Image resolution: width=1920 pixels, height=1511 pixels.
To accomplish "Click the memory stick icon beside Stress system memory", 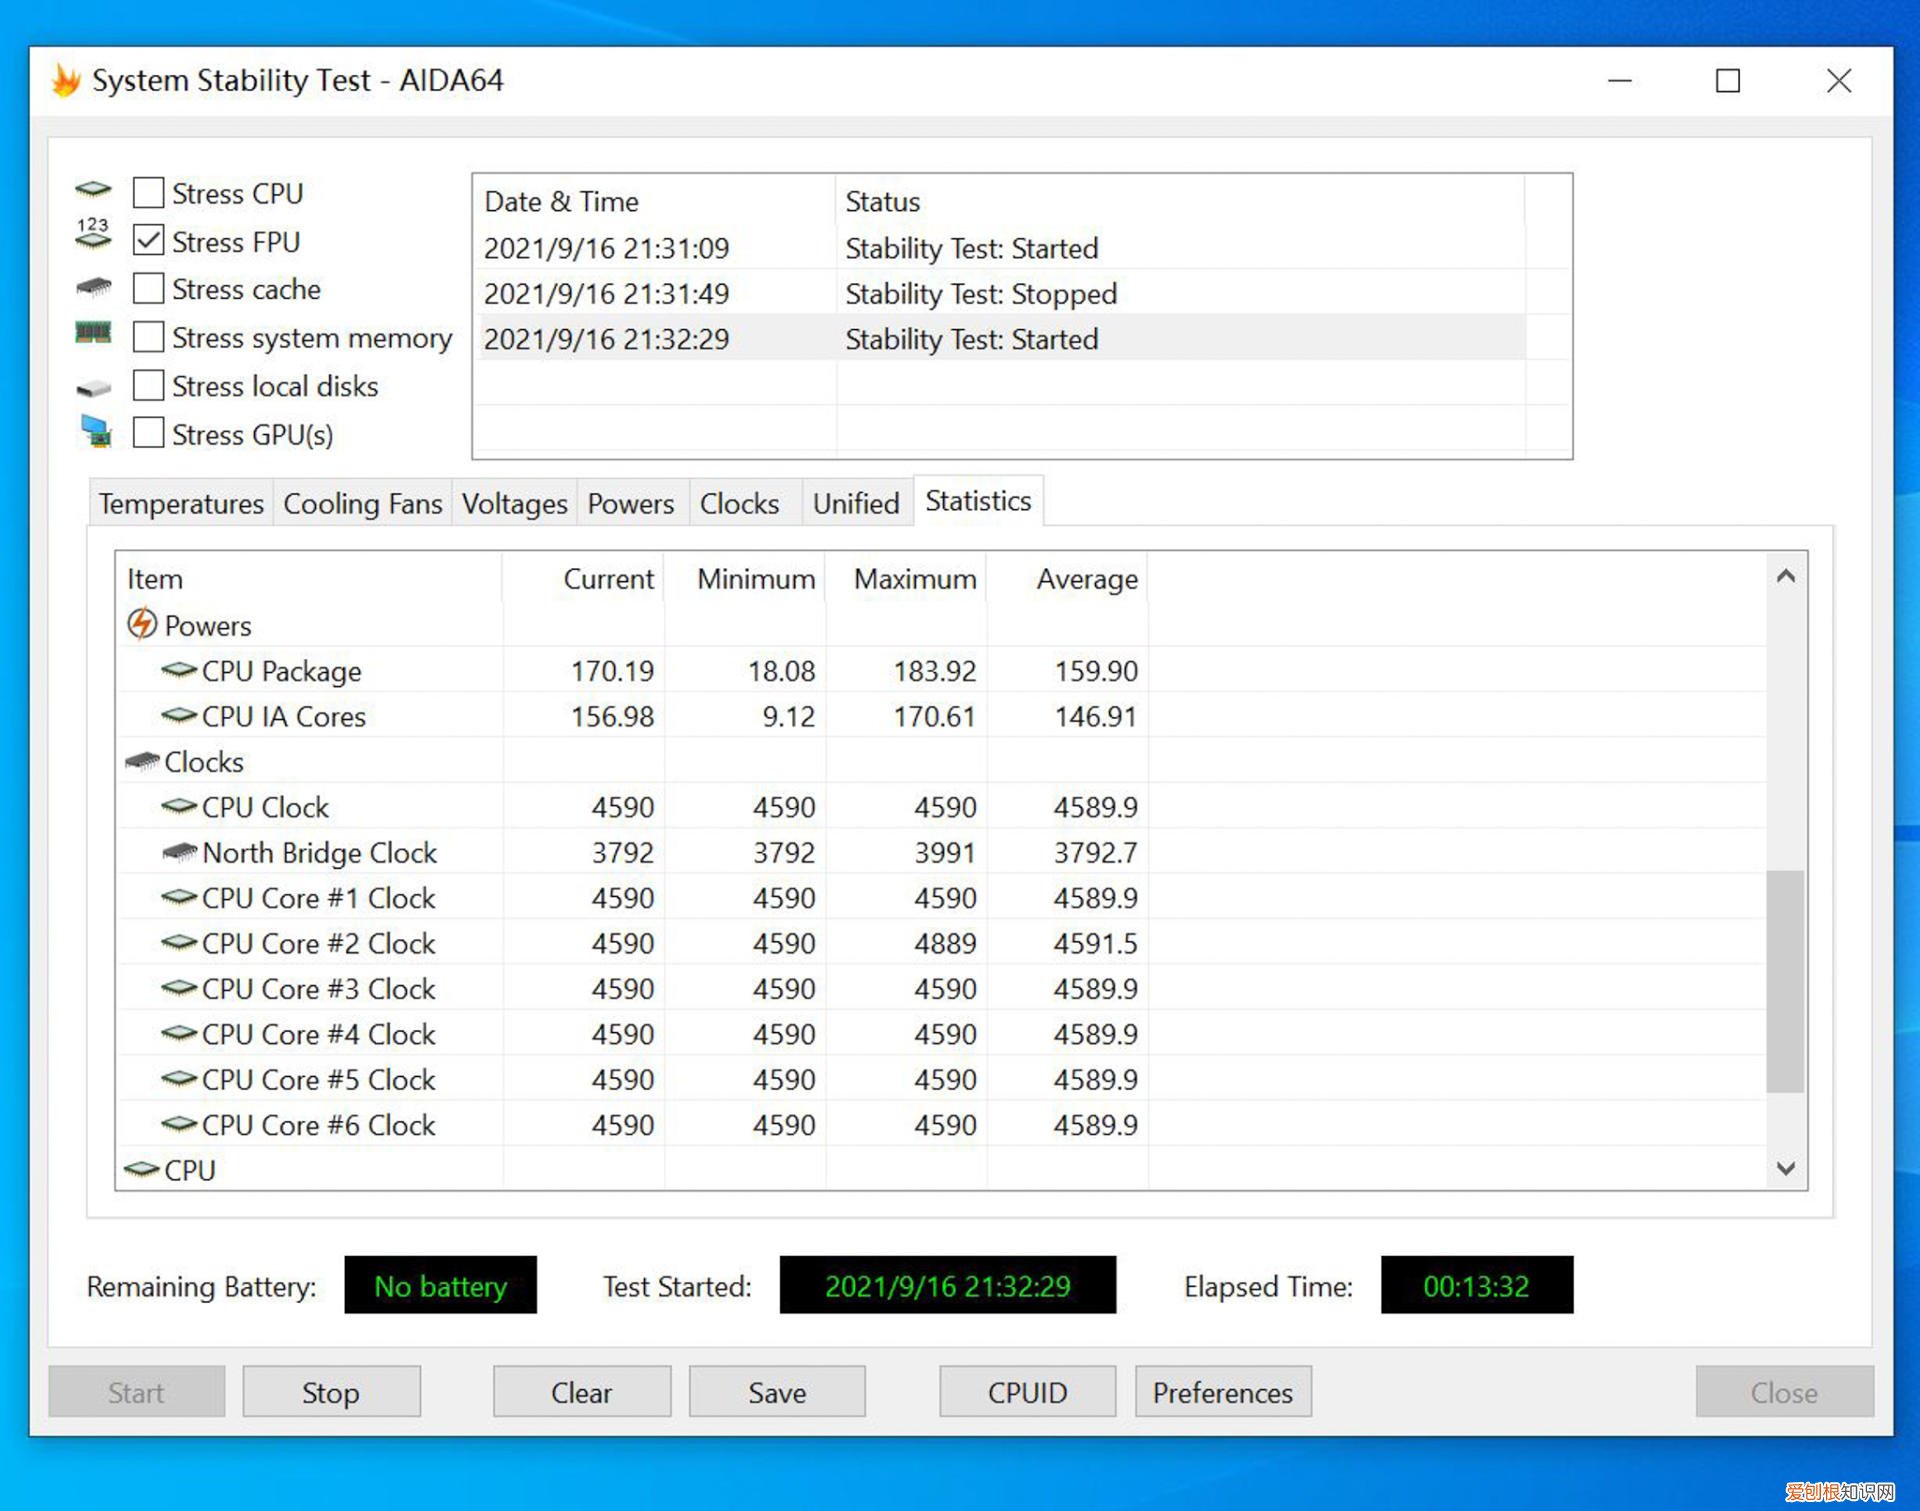I will click(93, 333).
